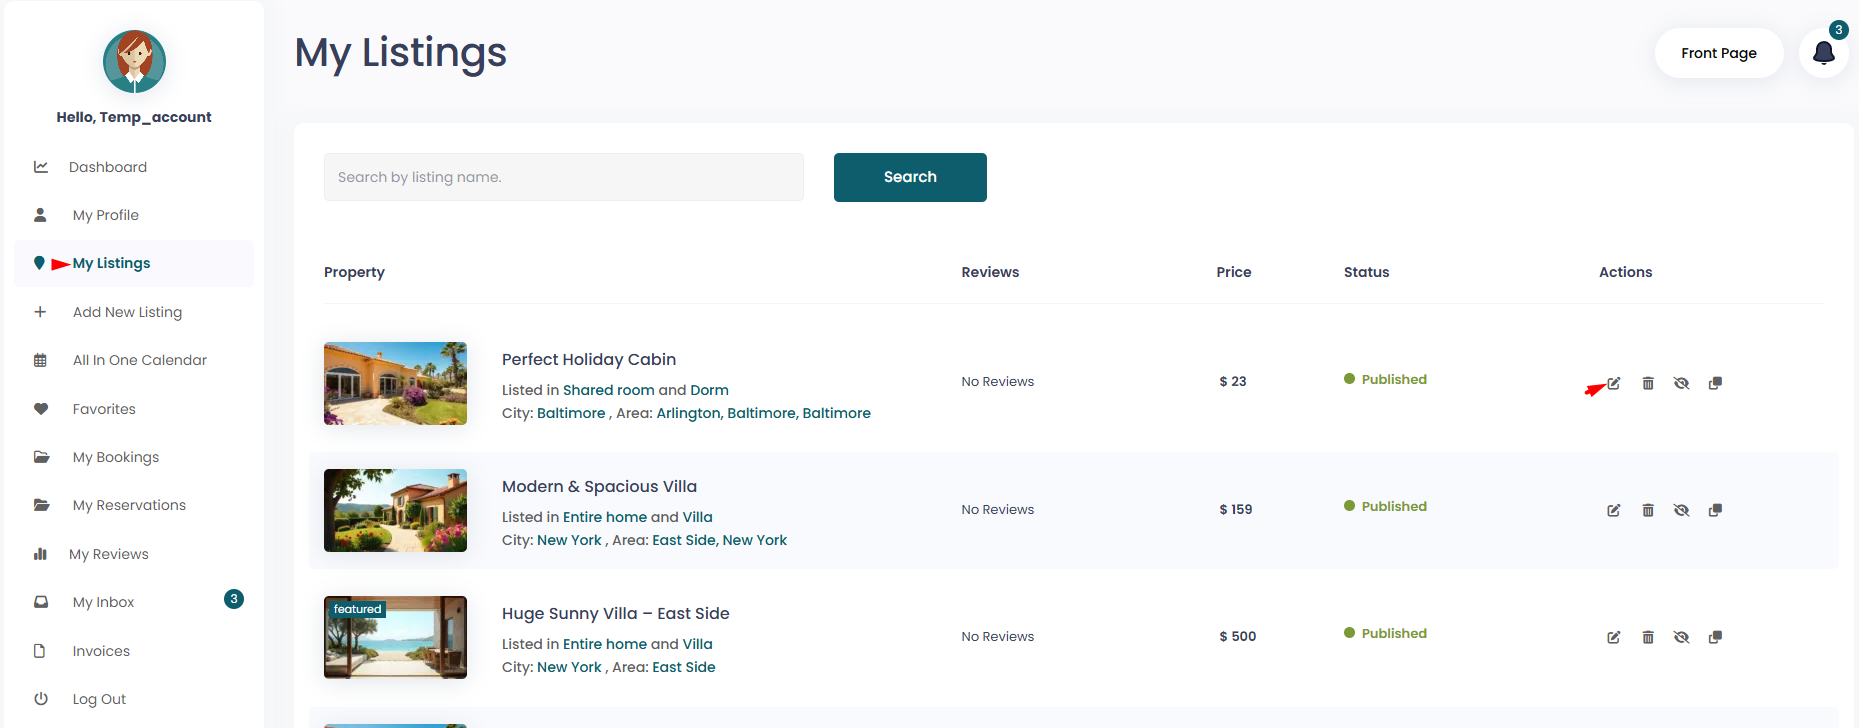
Task: Edit the Huge Sunny Villa listing
Action: [1614, 638]
